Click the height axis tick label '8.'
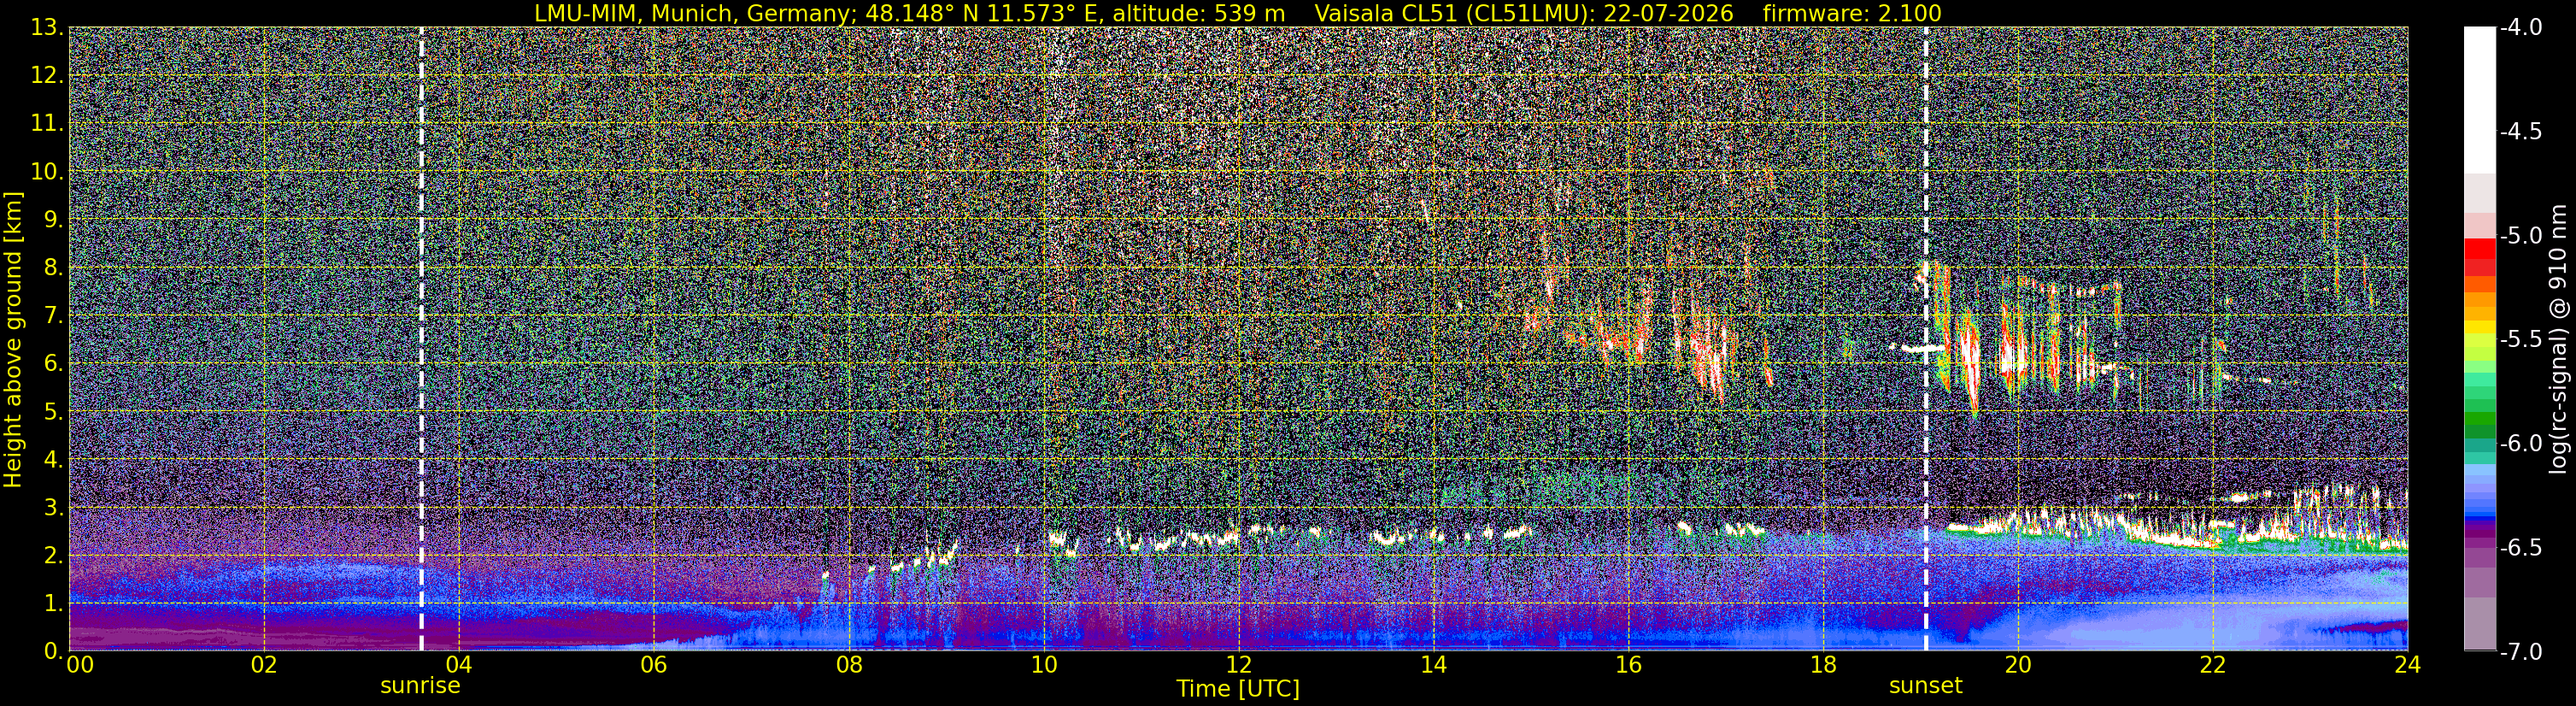The width and height of the screenshot is (2576, 706). tap(54, 267)
